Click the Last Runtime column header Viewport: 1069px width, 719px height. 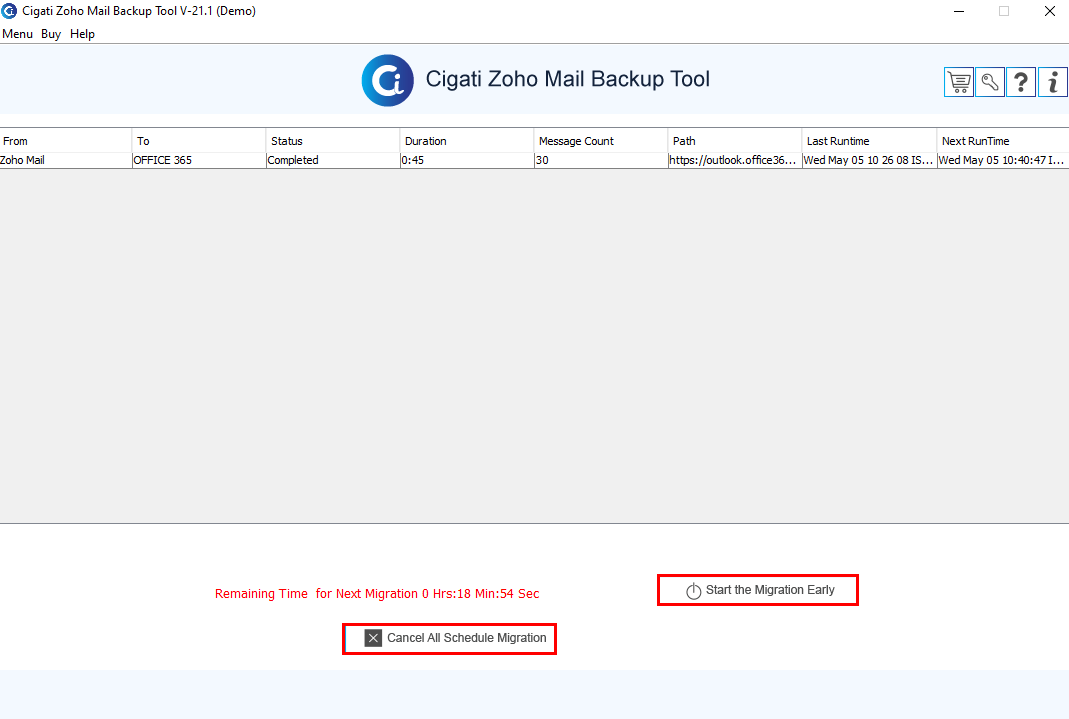[x=869, y=141]
